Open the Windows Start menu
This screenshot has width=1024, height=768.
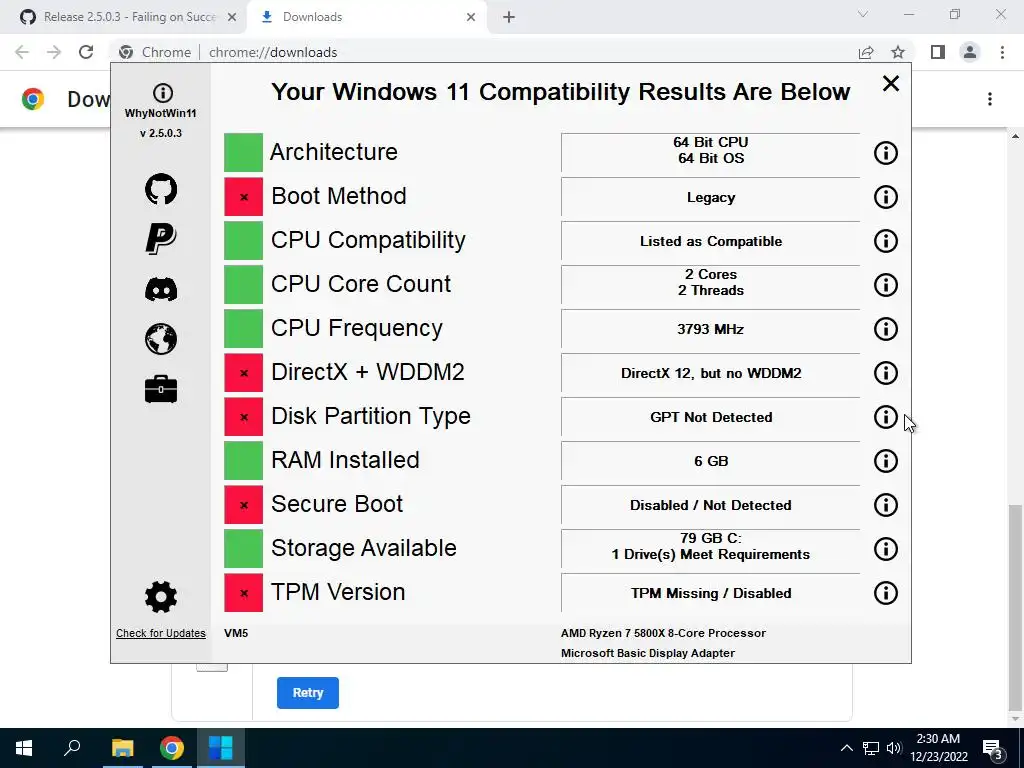tap(24, 748)
